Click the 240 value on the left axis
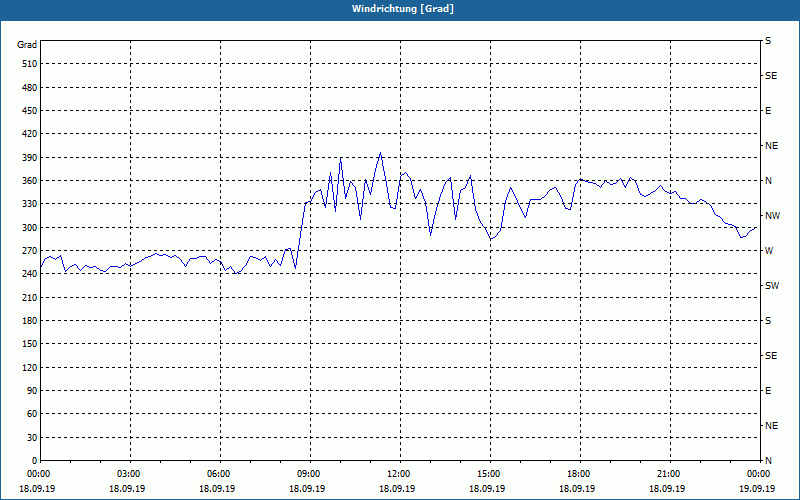The height and width of the screenshot is (500, 800). tap(30, 274)
